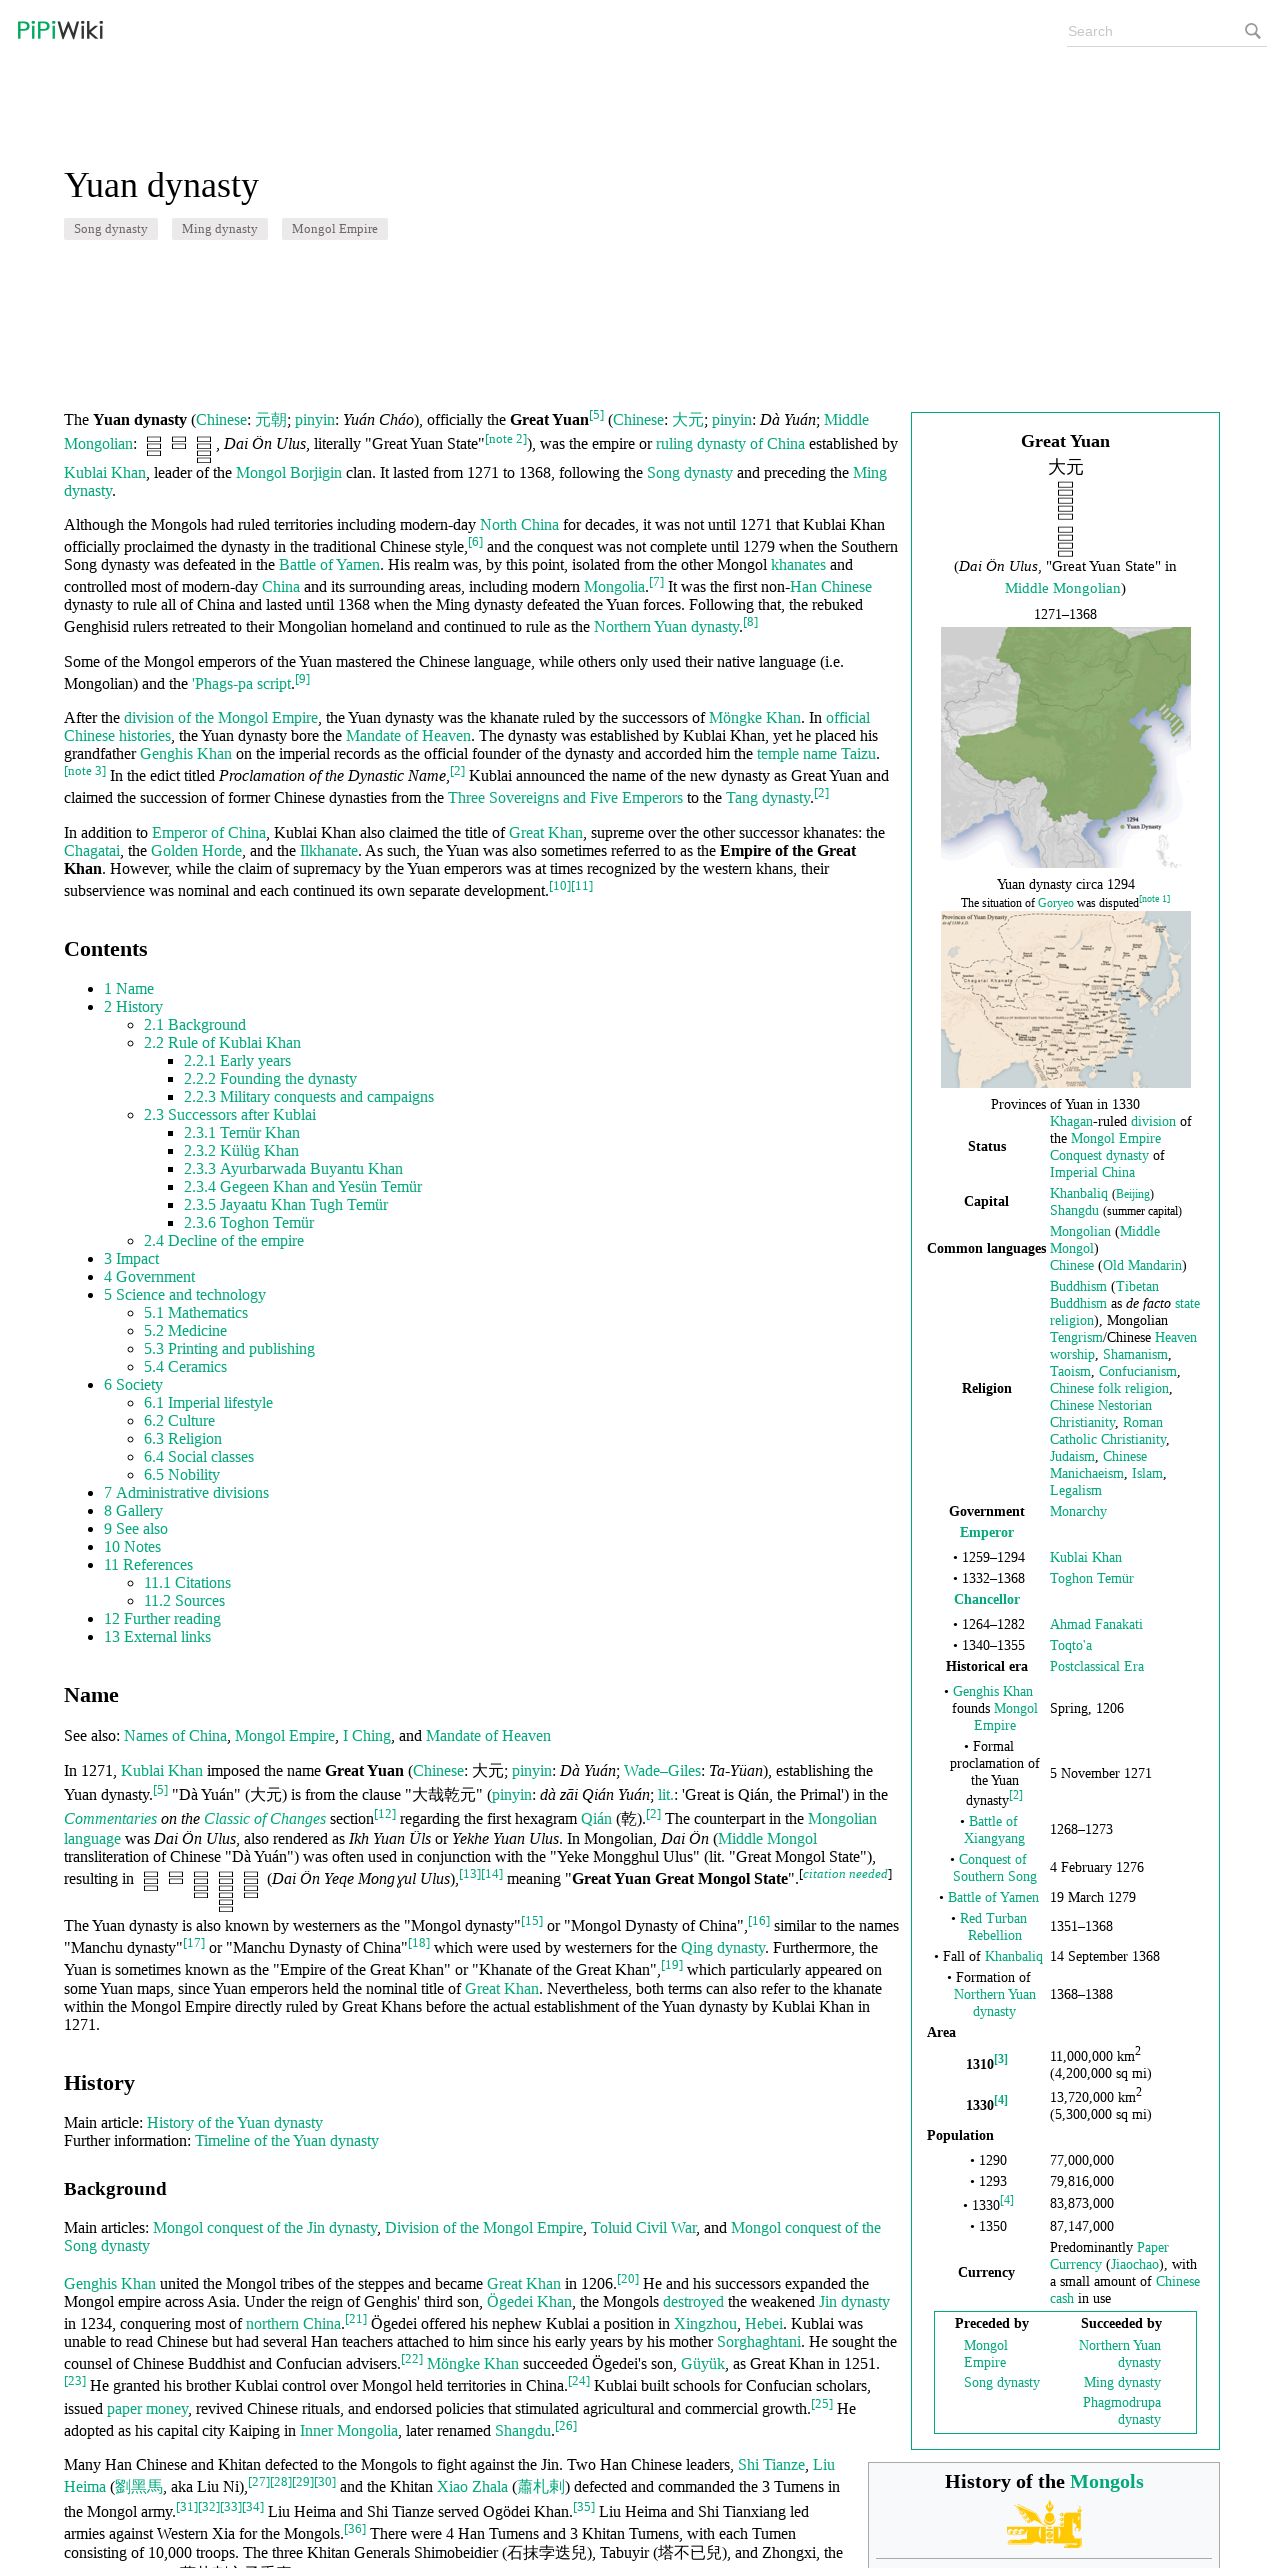
Task: Open the Provinces of Yuan 1330 map
Action: pyautogui.click(x=1066, y=1000)
